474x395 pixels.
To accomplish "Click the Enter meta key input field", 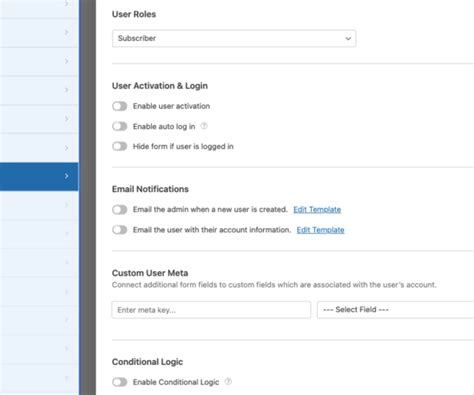I will (211, 310).
